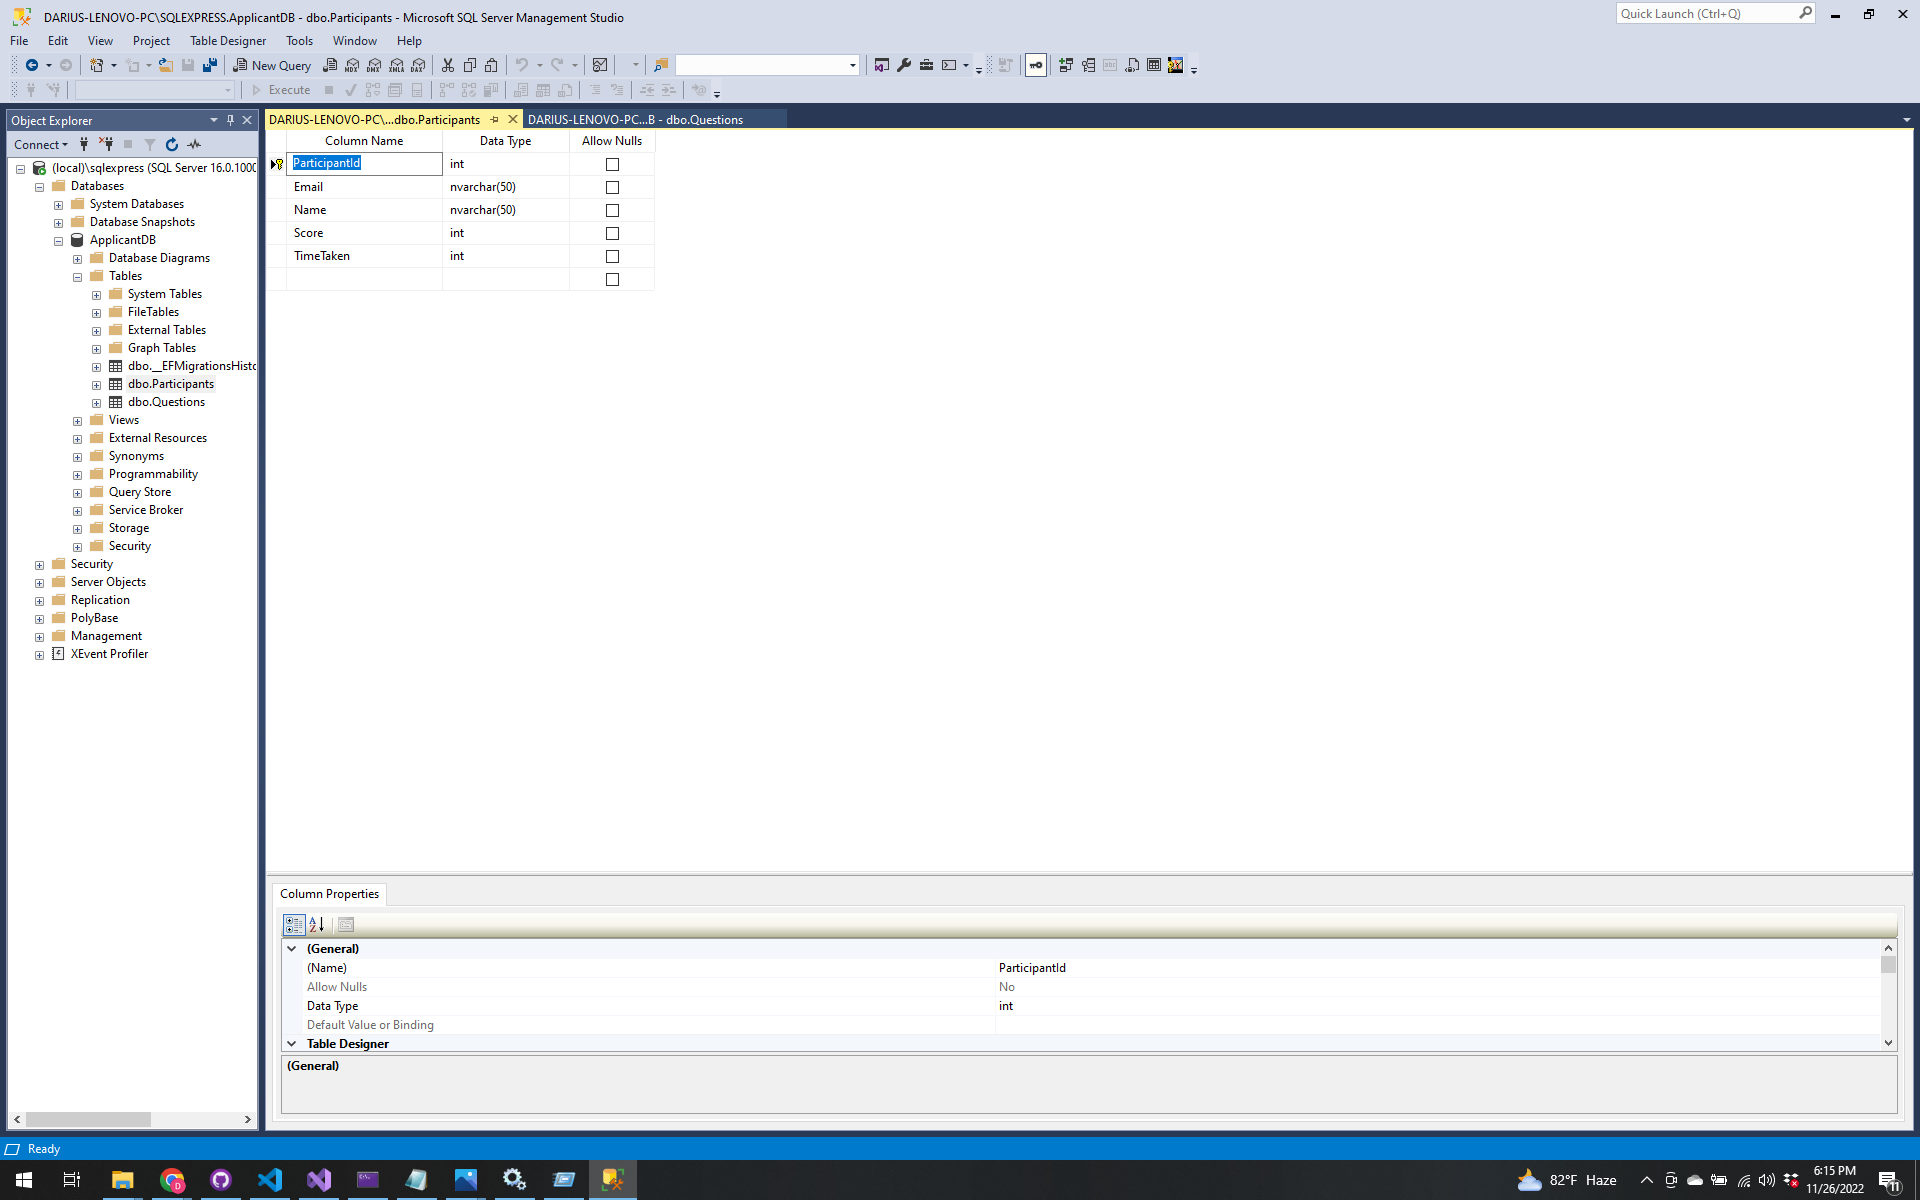Viewport: 1920px width, 1200px height.
Task: Click the Filter icon in Object Explorer
Action: (150, 144)
